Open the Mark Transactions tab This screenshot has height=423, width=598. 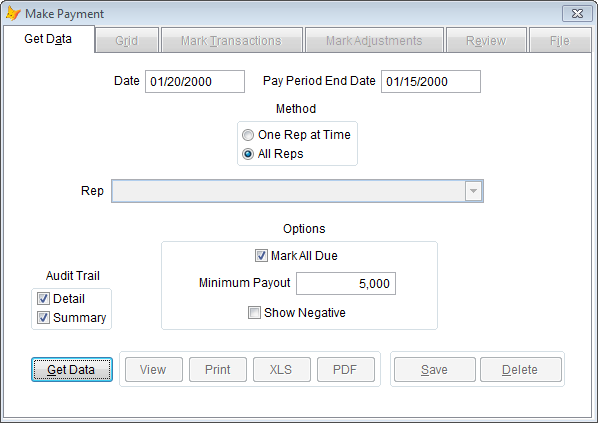pos(231,40)
